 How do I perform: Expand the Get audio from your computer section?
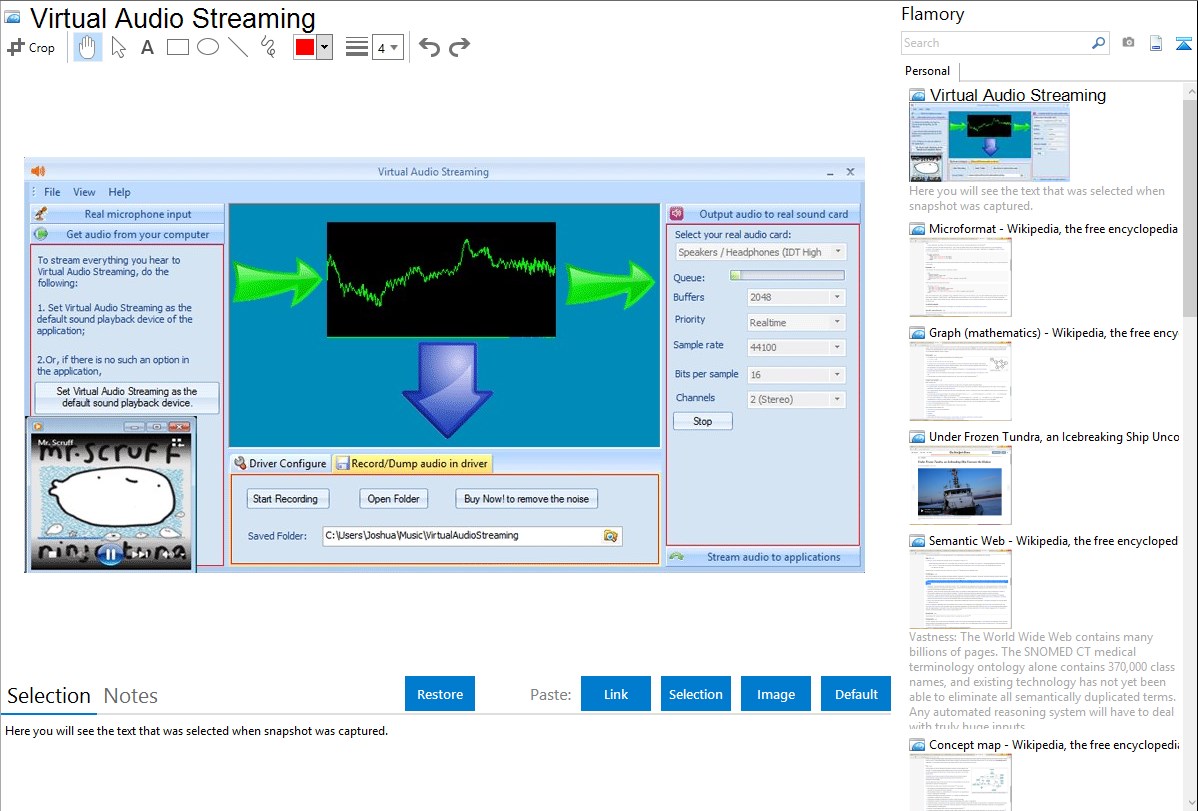[x=127, y=234]
